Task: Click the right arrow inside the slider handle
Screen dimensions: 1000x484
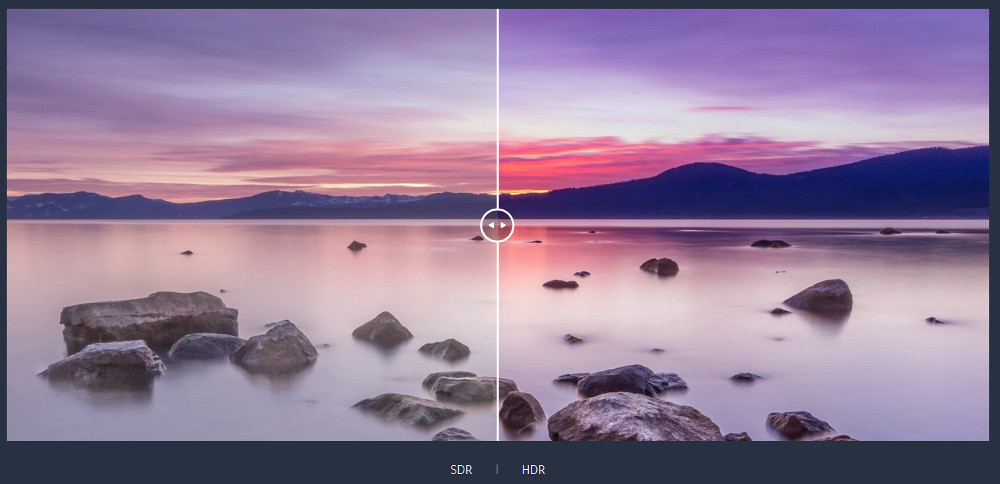Action: point(504,225)
